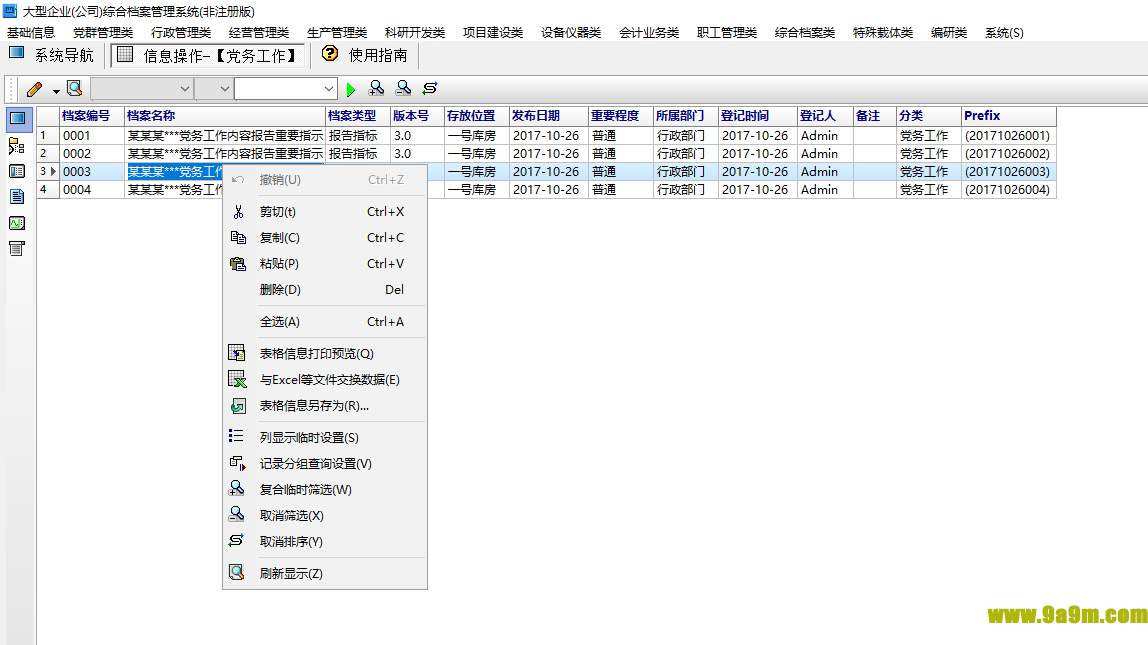Sort by the 登记人 column header
1148x645 pixels.
tap(824, 116)
